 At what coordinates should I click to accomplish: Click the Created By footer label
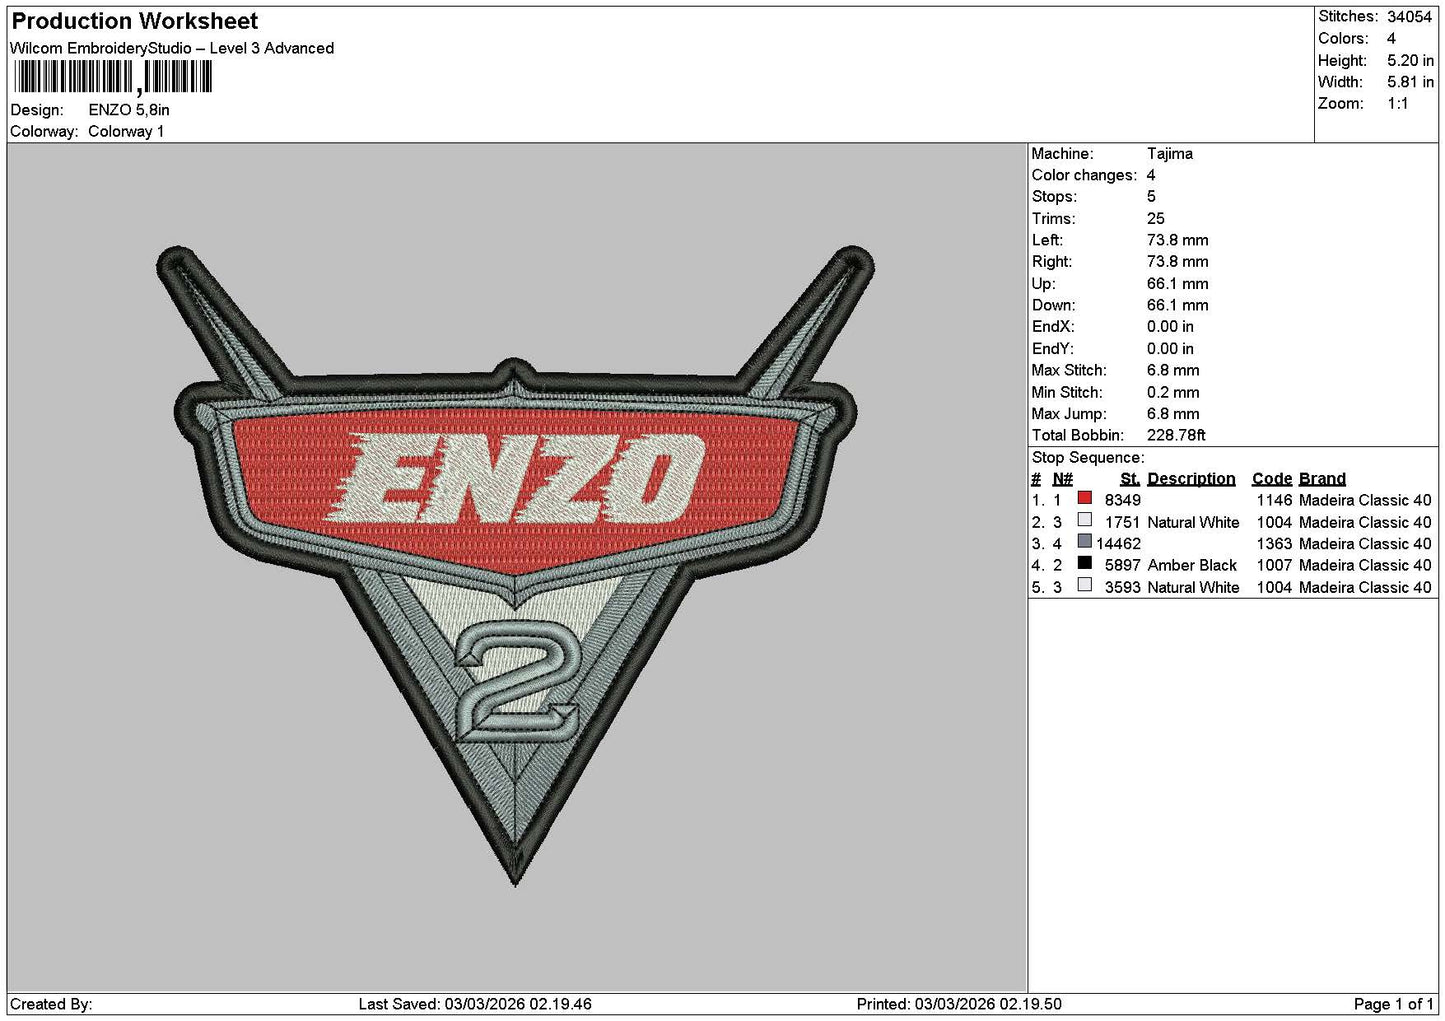pos(51,1004)
